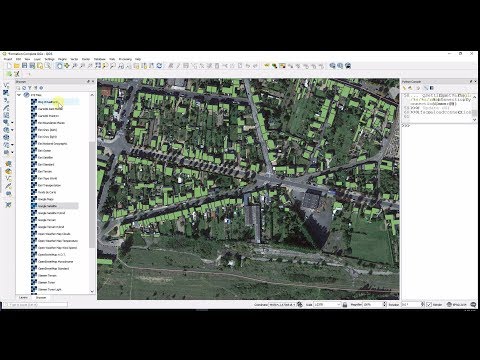Close the Python Console panel
The width and height of the screenshot is (480, 360).
click(x=475, y=82)
